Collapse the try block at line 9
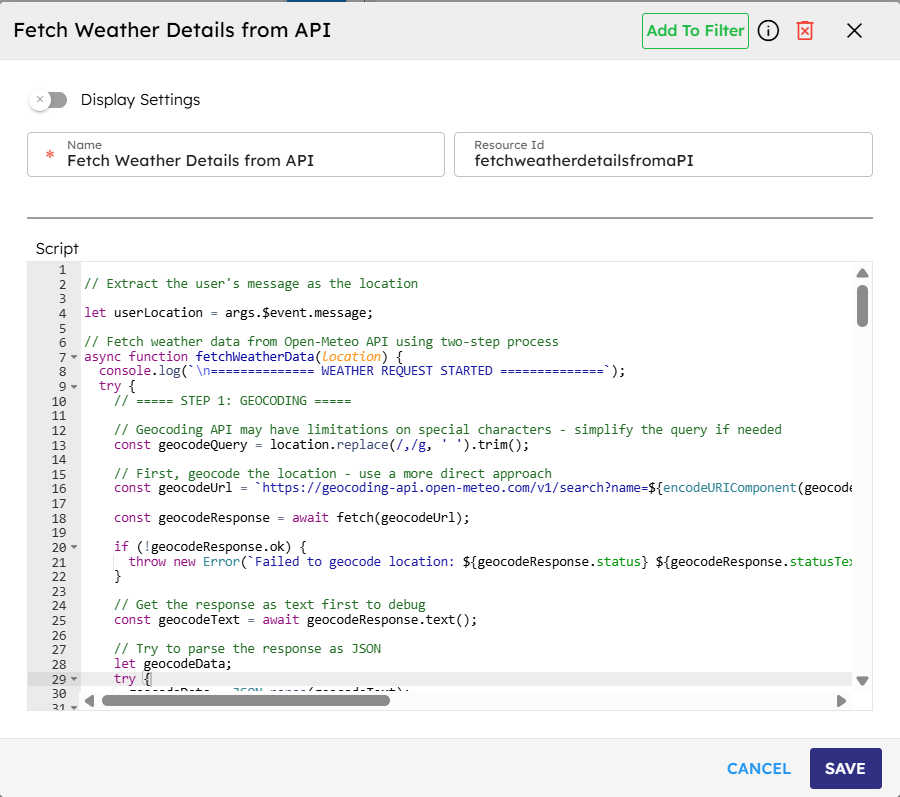 [75, 386]
